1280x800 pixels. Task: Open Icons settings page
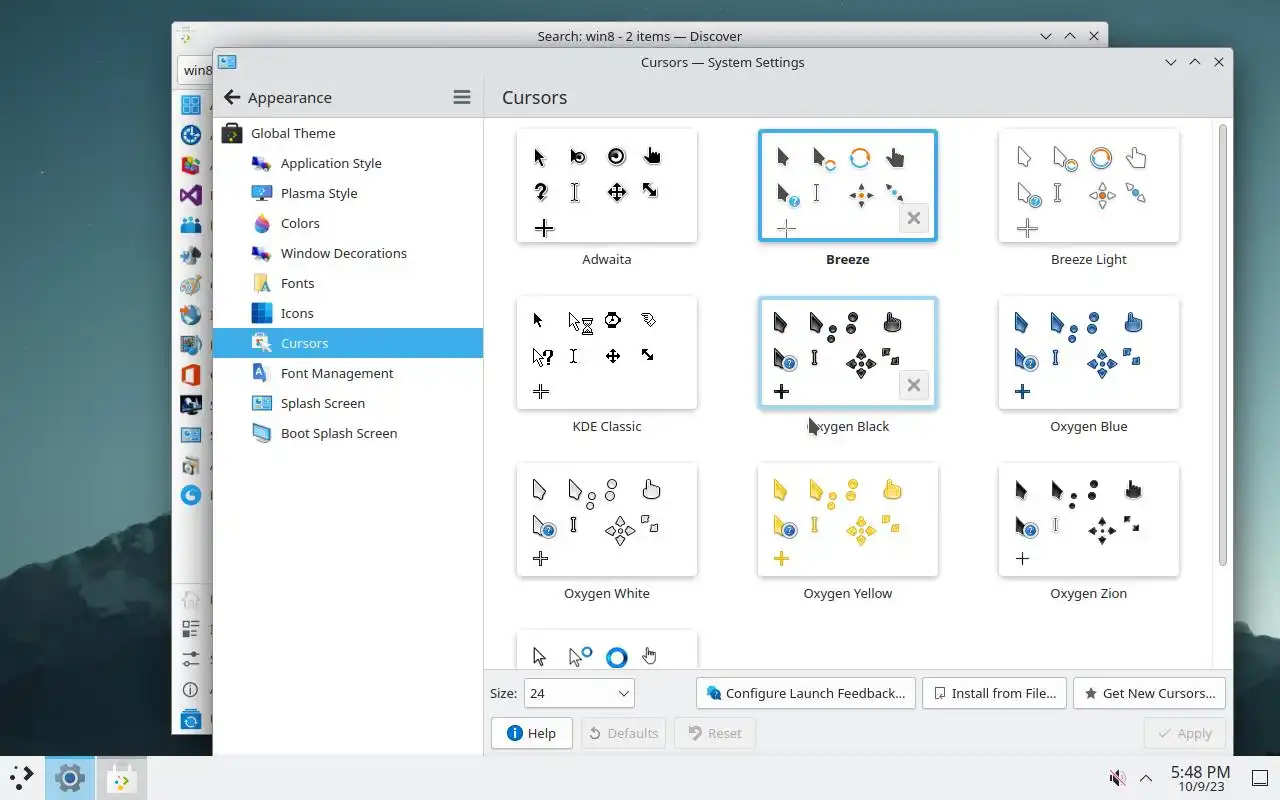pyautogui.click(x=348, y=313)
